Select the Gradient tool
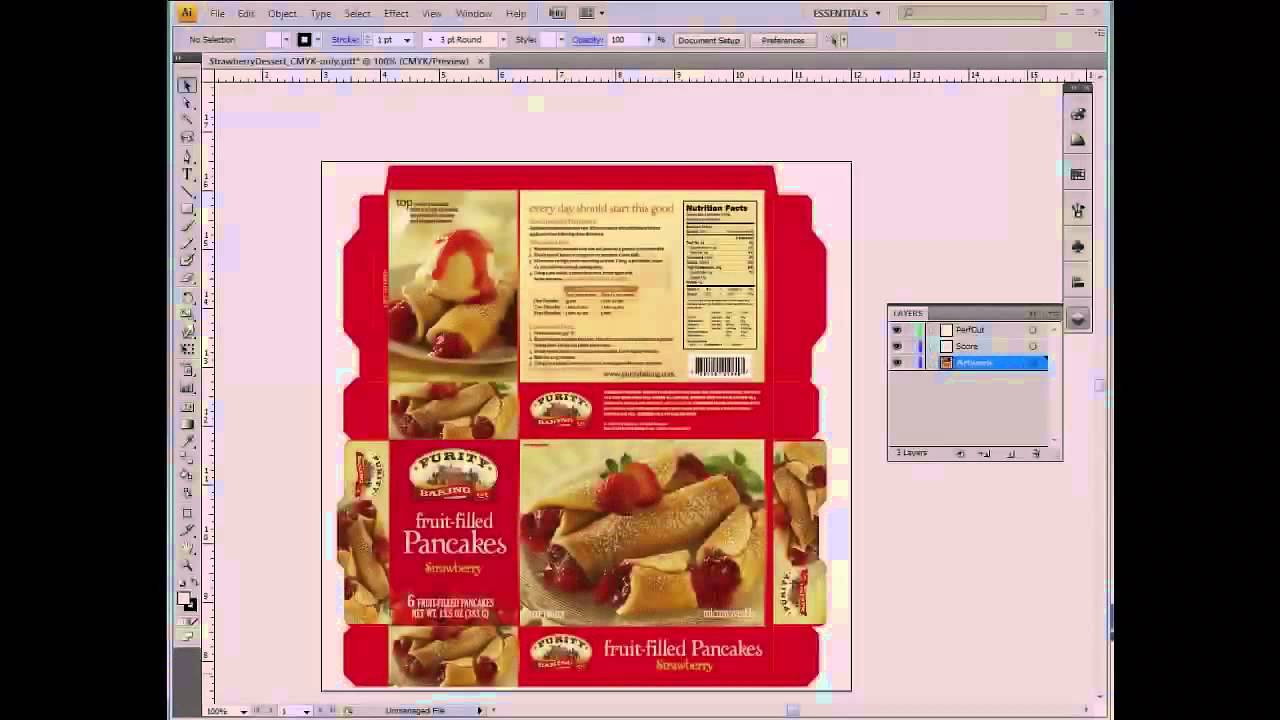 tap(187, 423)
